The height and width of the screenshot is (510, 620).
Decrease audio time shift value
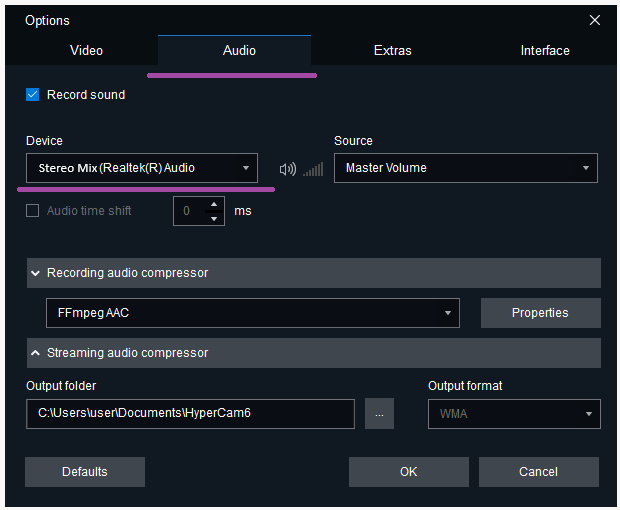[x=214, y=218]
